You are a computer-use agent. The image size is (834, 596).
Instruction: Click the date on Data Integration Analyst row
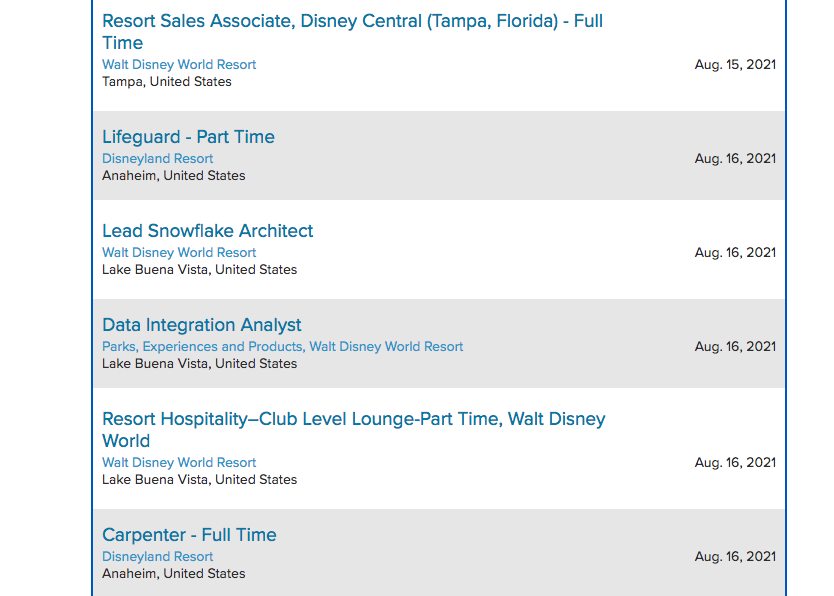tap(735, 347)
